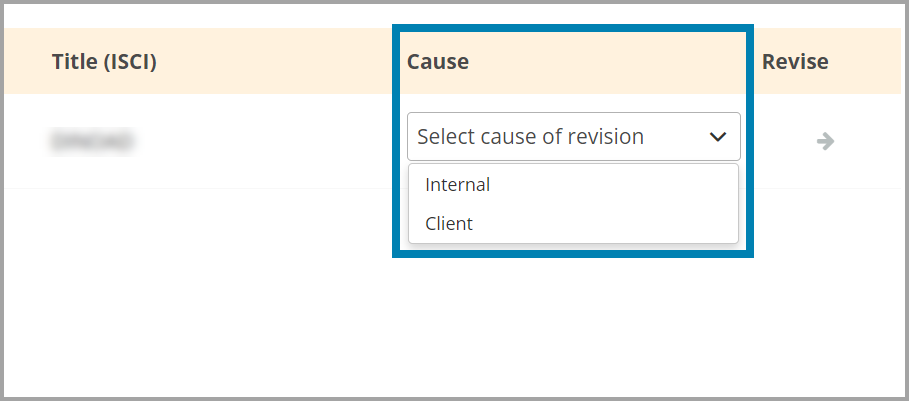Click the empty space right of Client option
This screenshot has width=909, height=401.
tap(620, 224)
